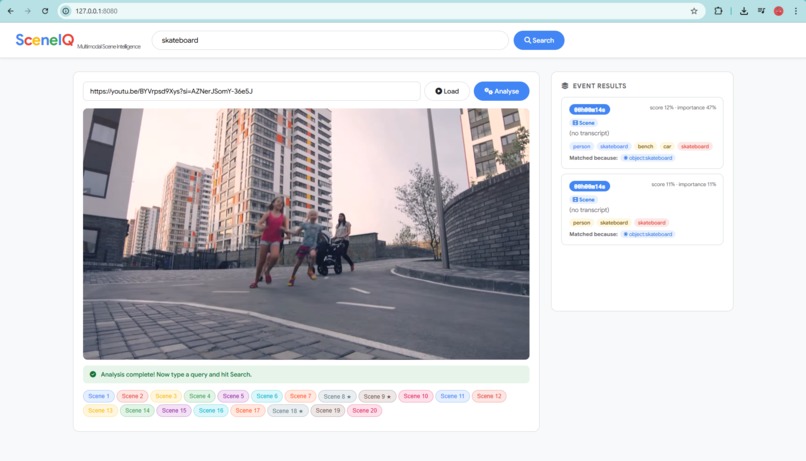Open the Scene 13 chip
The width and height of the screenshot is (806, 461).
pos(100,411)
